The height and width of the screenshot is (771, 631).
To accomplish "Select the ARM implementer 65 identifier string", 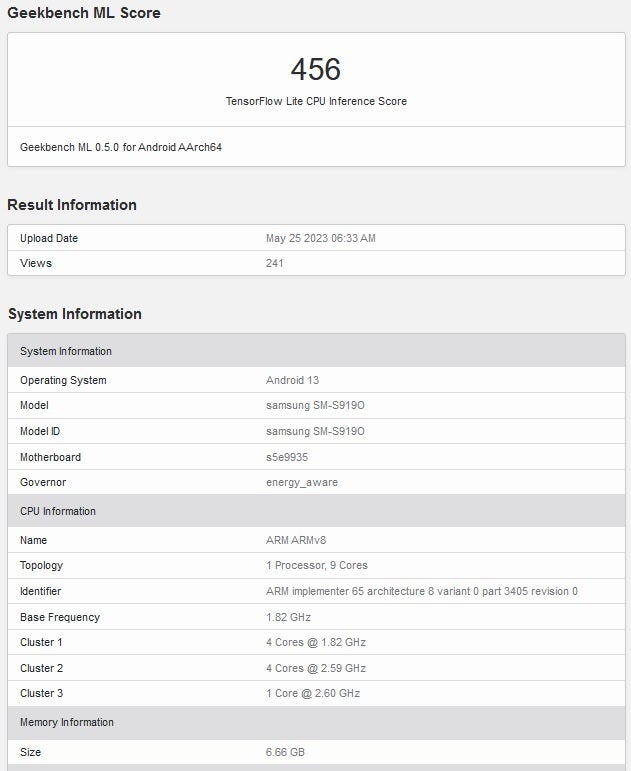I will point(422,591).
